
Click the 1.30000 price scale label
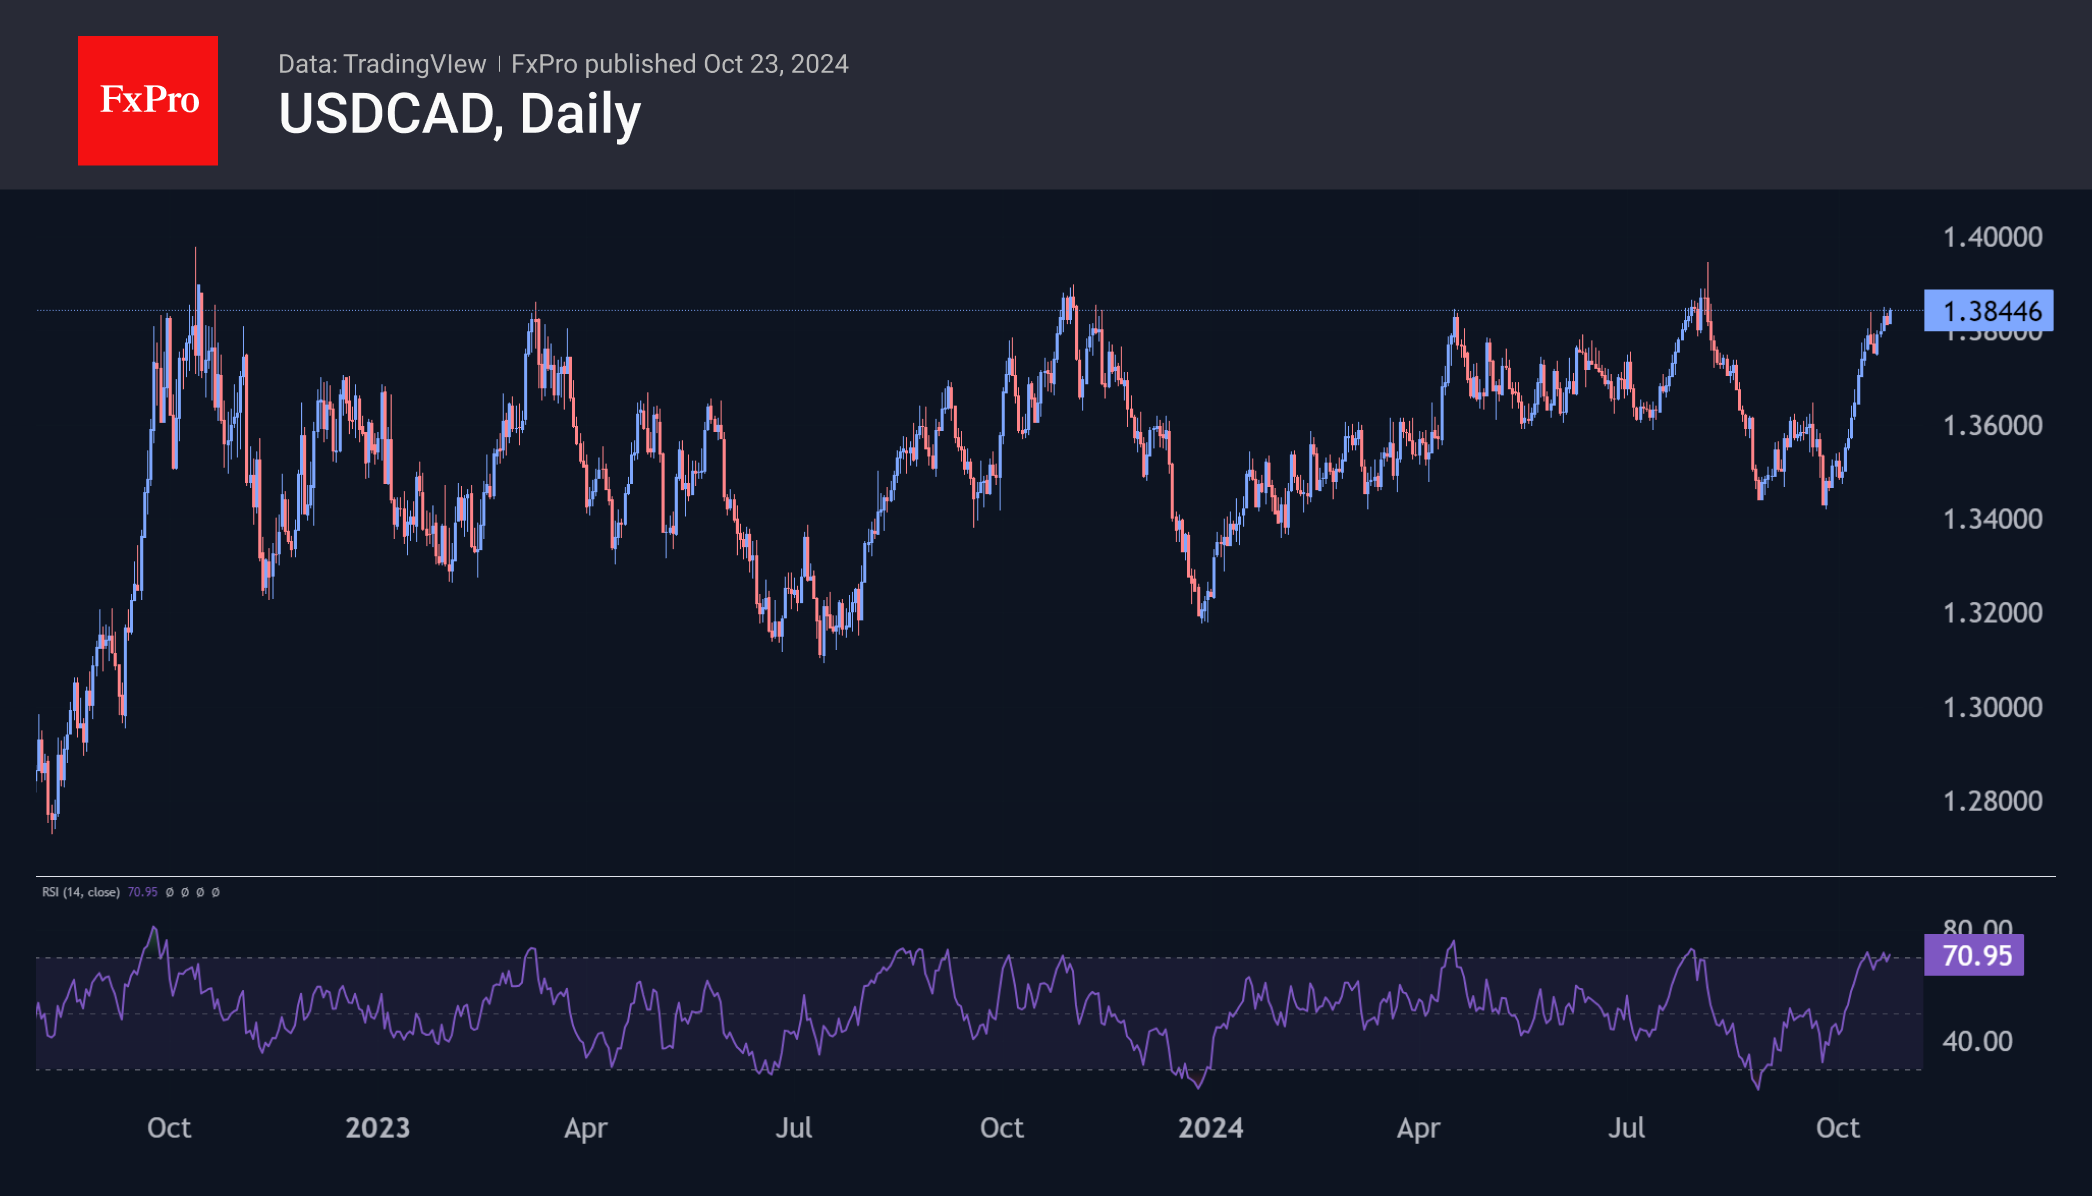click(1992, 707)
